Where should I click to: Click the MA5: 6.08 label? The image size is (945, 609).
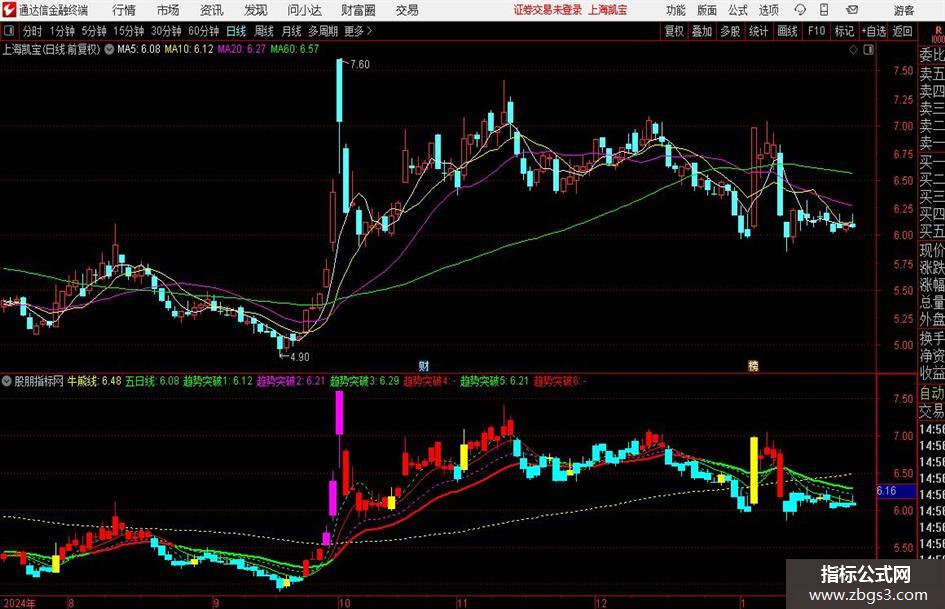139,49
